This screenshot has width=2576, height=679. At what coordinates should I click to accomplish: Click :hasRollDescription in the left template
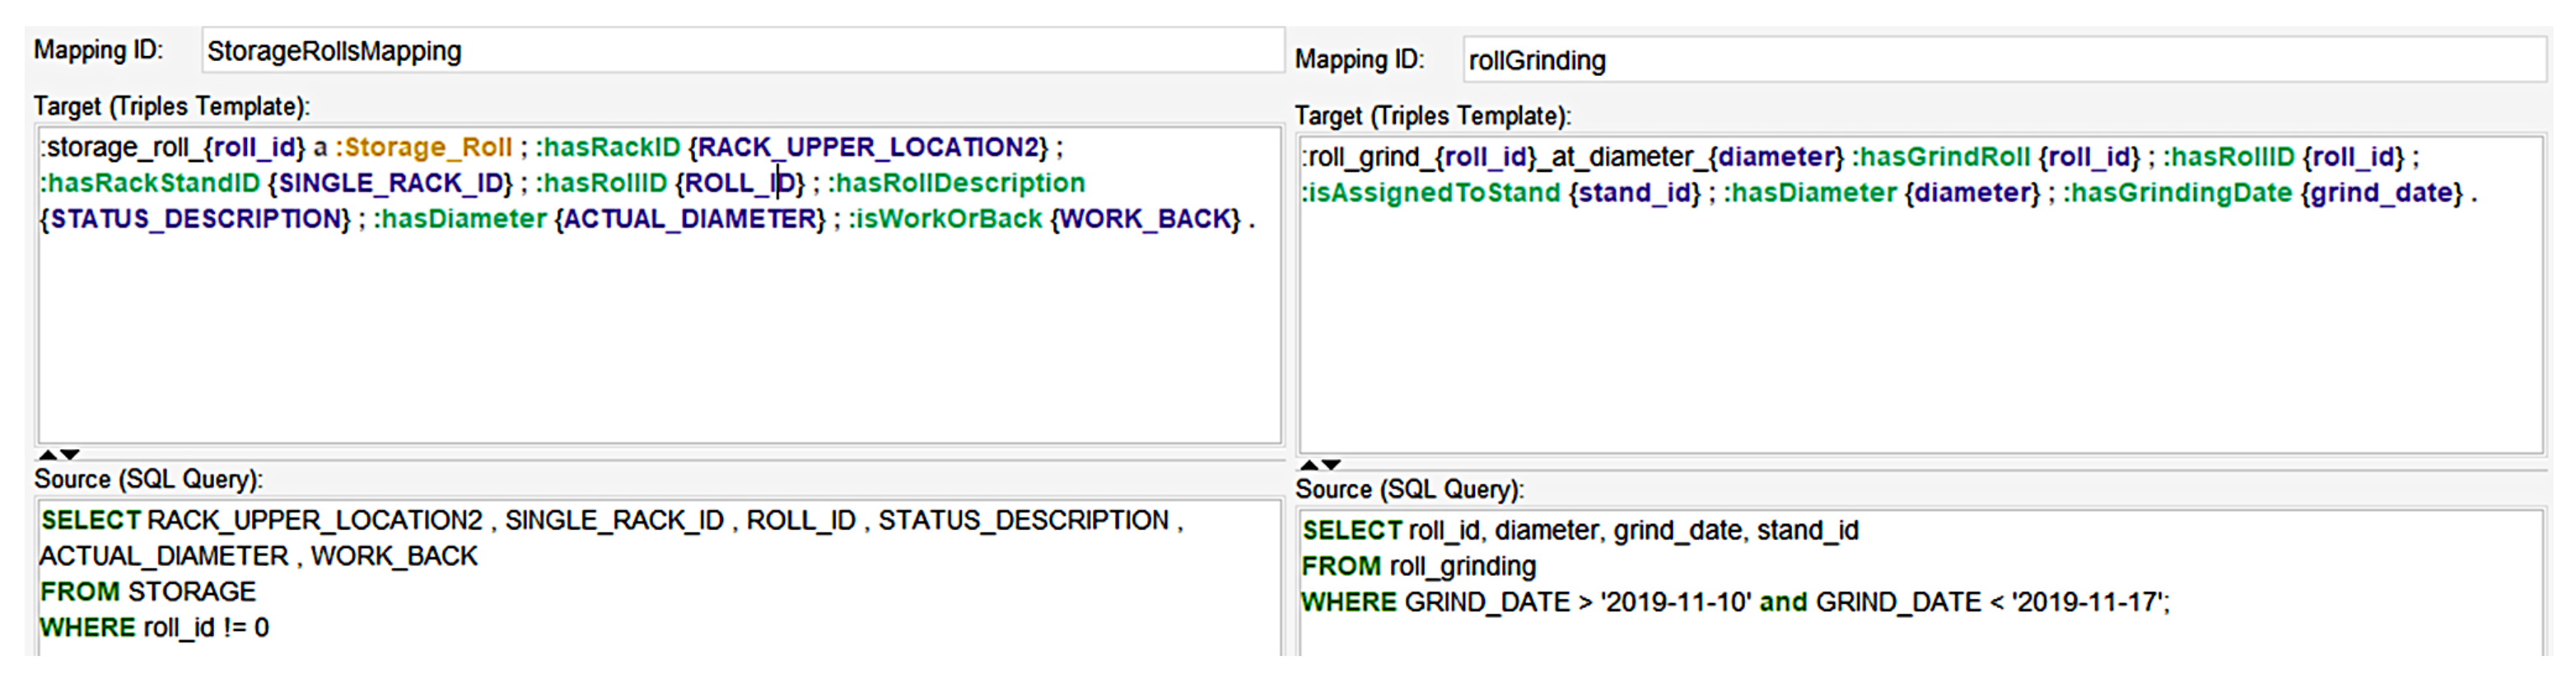point(956,184)
